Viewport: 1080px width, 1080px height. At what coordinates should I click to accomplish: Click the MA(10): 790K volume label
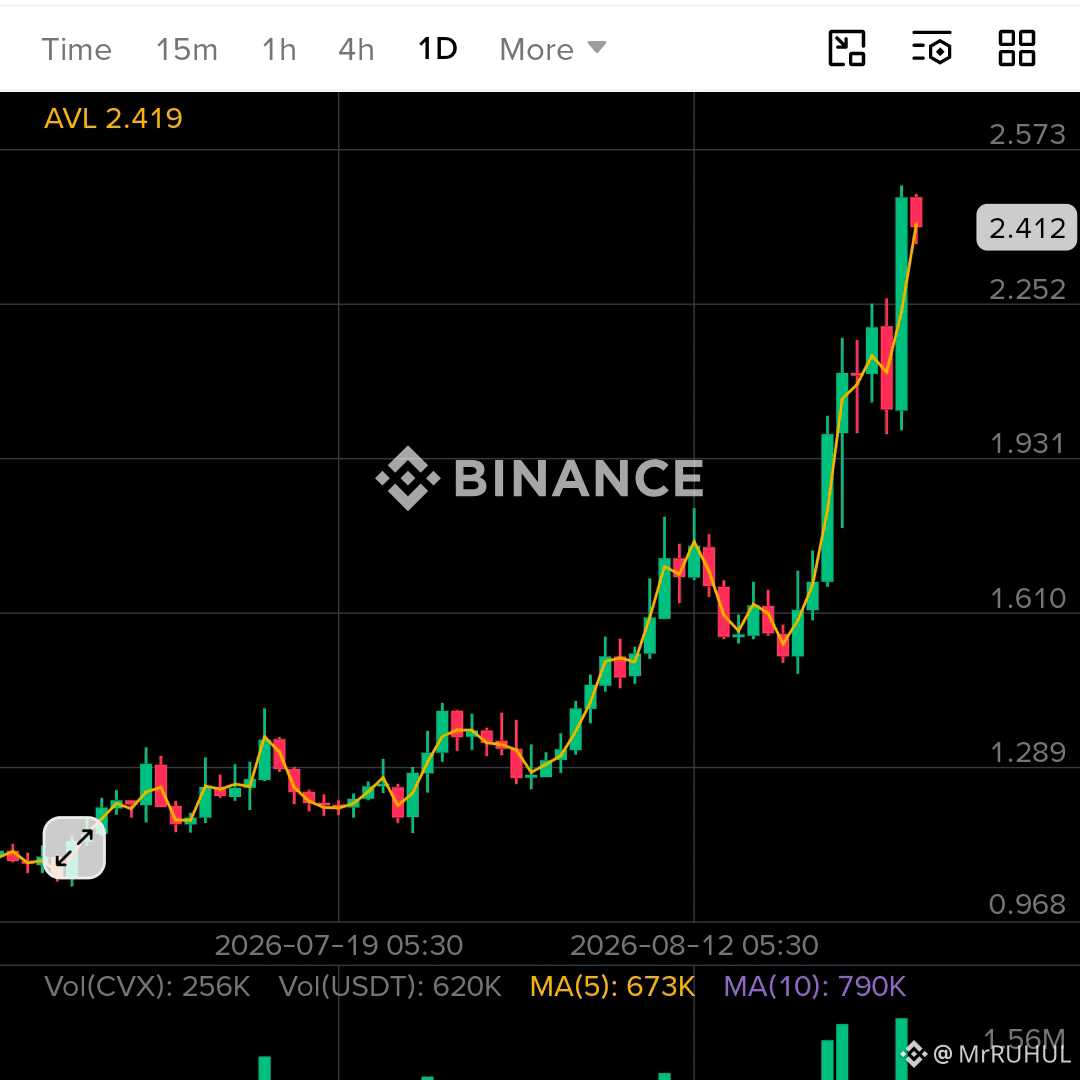click(815, 986)
